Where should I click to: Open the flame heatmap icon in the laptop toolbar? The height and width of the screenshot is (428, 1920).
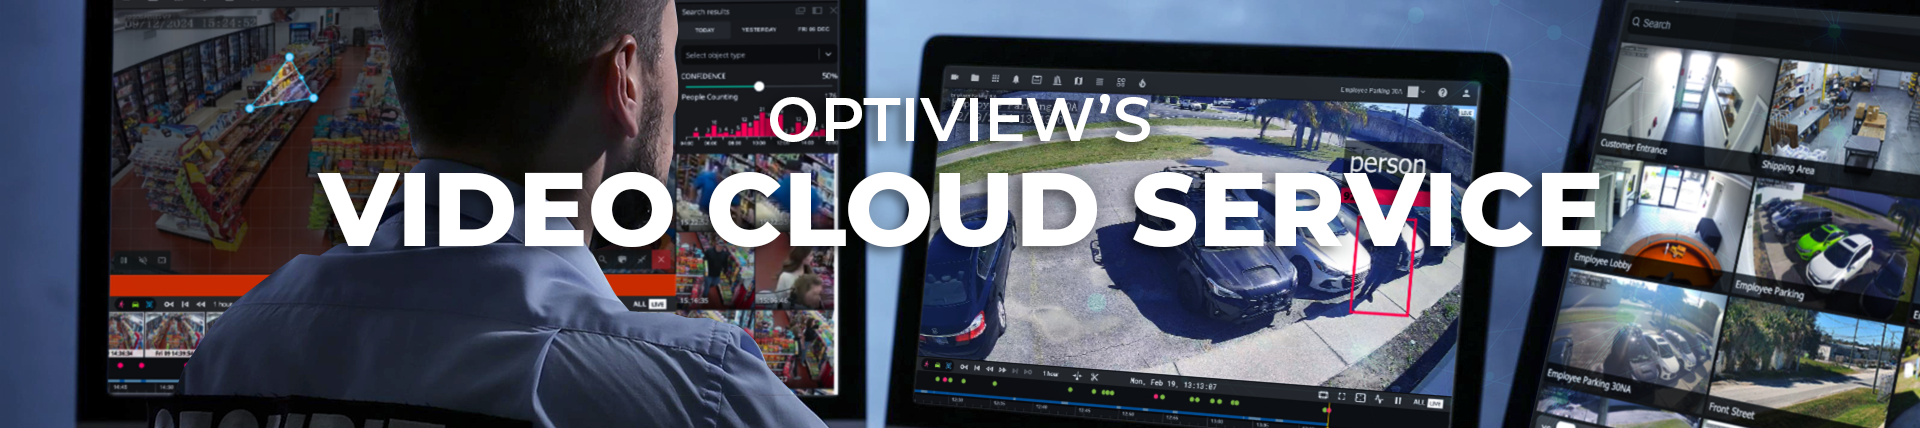point(1142,83)
